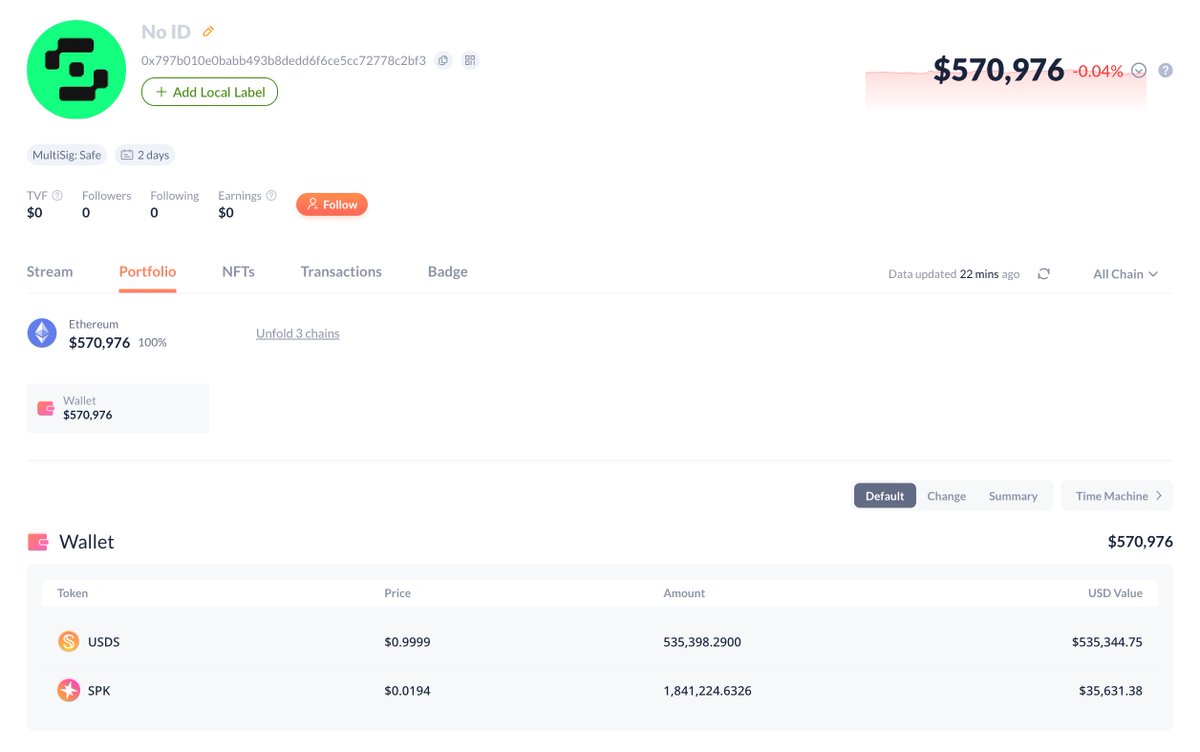Copy the wallet address
1200x752 pixels.
[x=443, y=60]
